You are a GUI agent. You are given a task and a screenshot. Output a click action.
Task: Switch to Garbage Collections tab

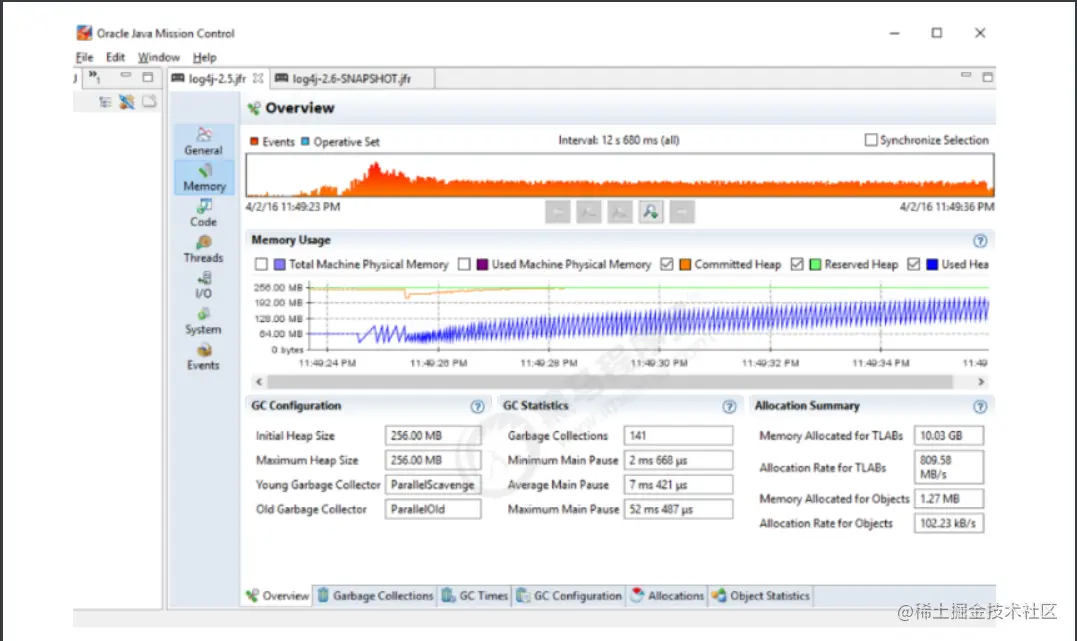tap(375, 596)
